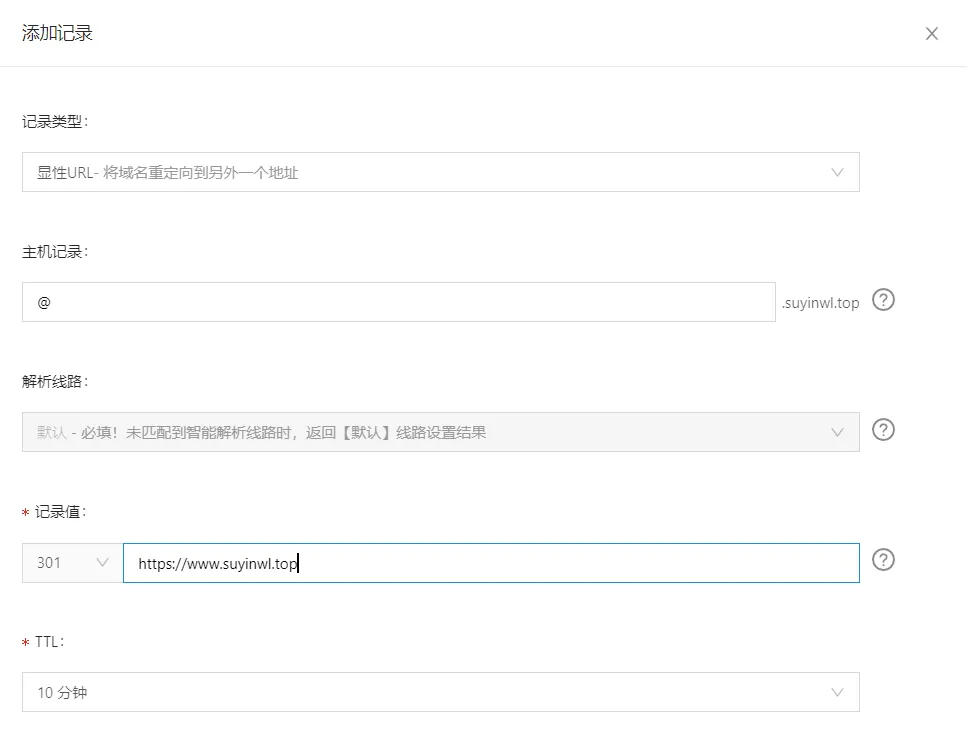Open the 显性URL record type dropdown
967x756 pixels.
point(440,172)
